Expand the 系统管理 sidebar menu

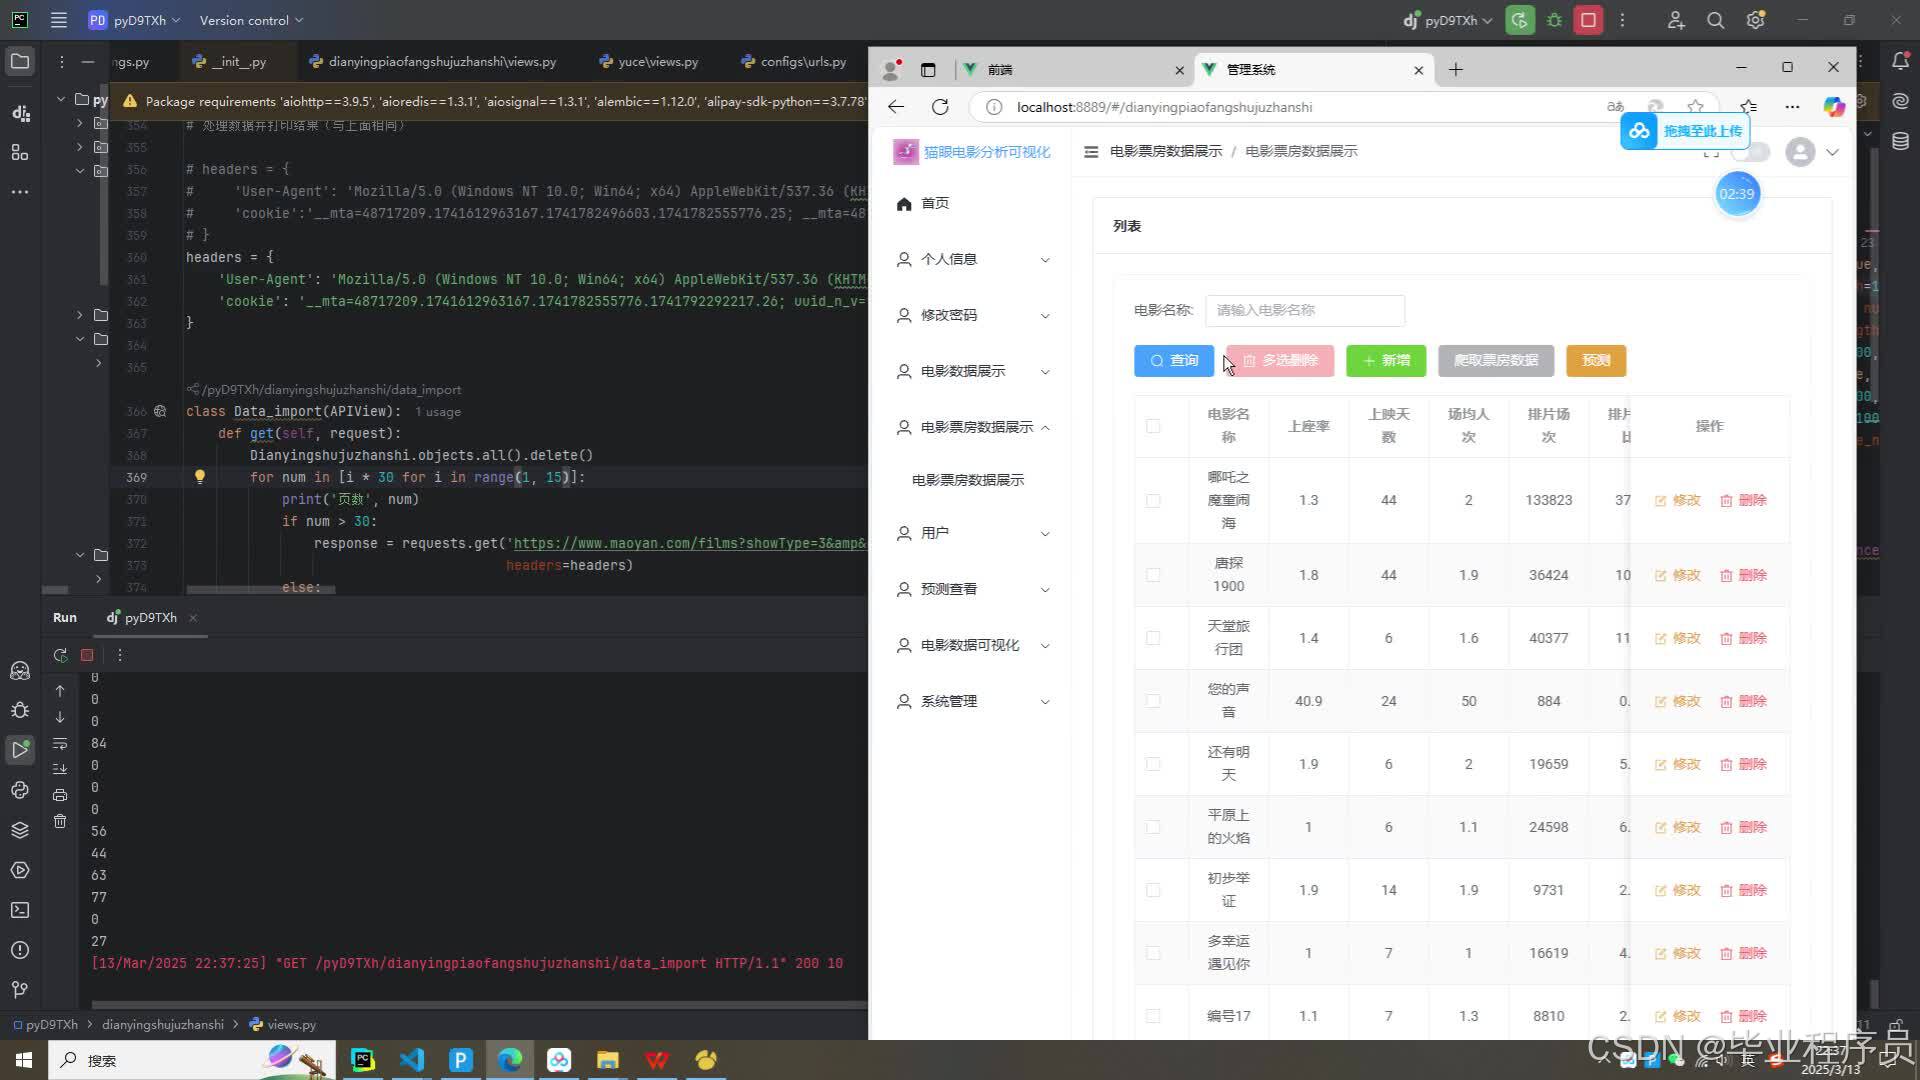971,701
